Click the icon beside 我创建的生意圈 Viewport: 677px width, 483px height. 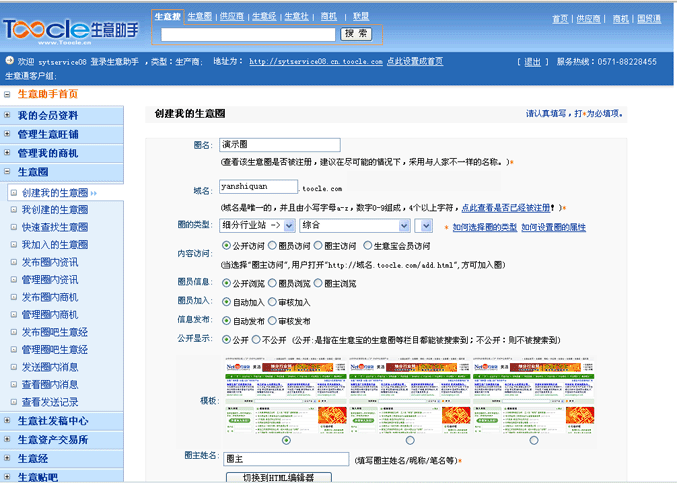click(14, 210)
